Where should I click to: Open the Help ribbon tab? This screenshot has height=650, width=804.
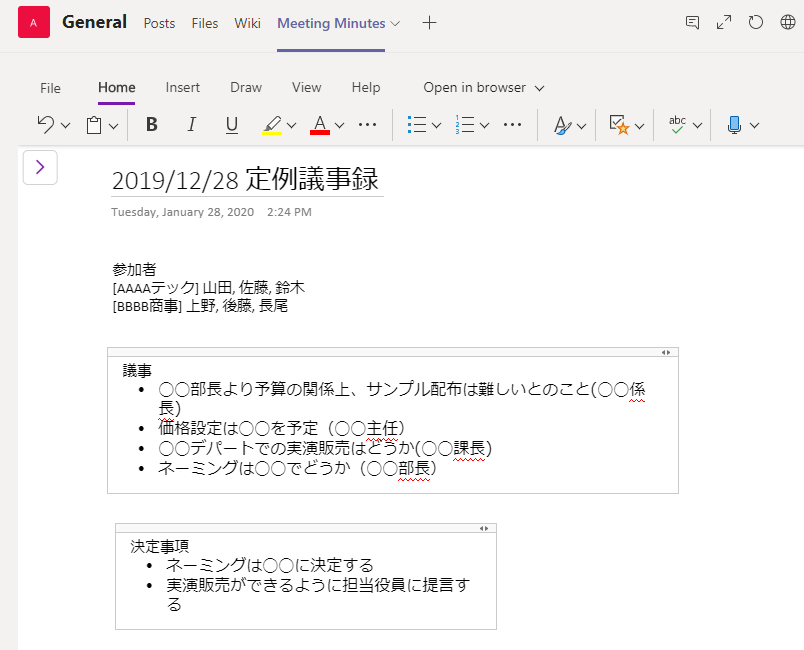(366, 88)
